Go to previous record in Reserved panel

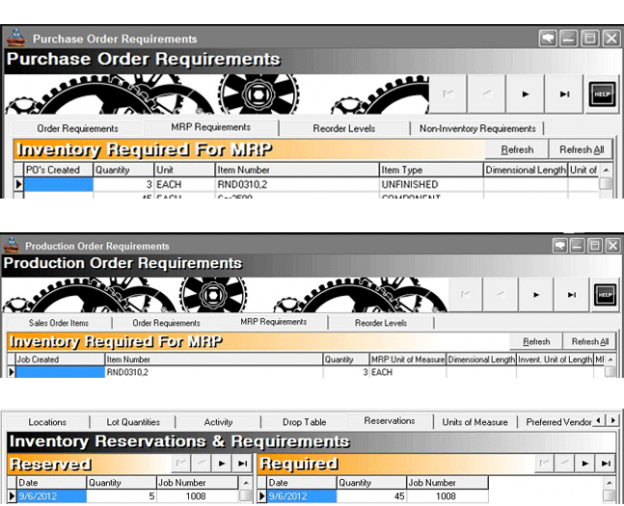201,463
